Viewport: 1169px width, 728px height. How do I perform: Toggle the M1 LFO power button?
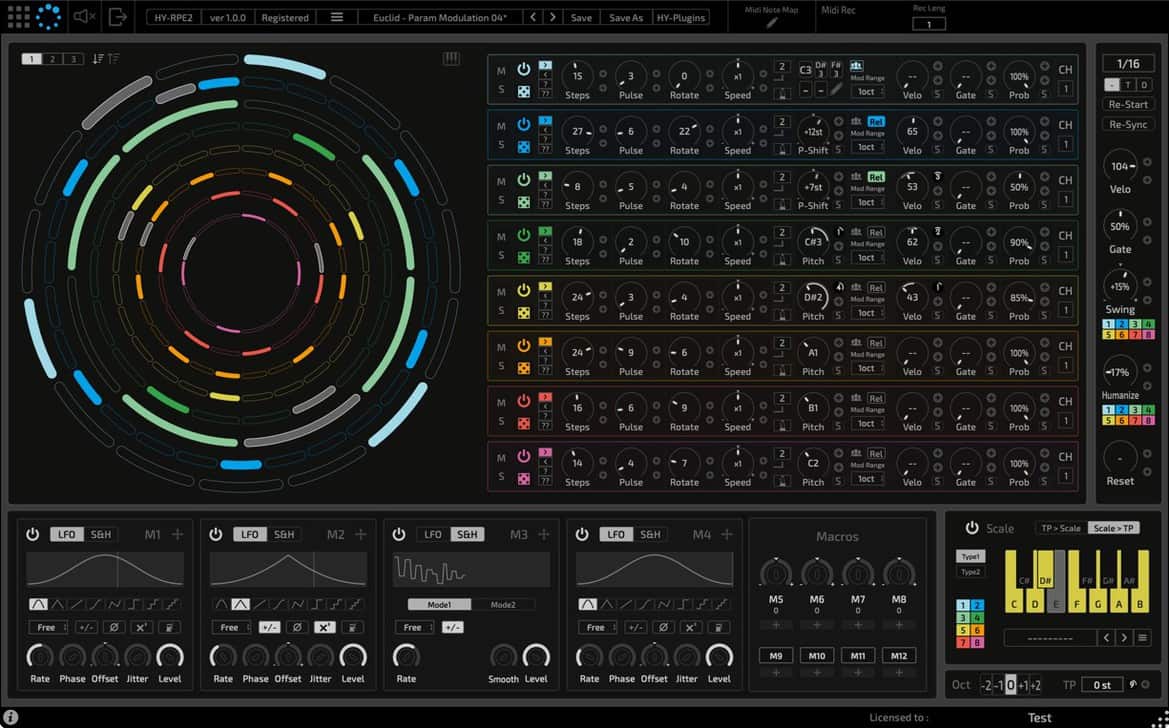(32, 534)
